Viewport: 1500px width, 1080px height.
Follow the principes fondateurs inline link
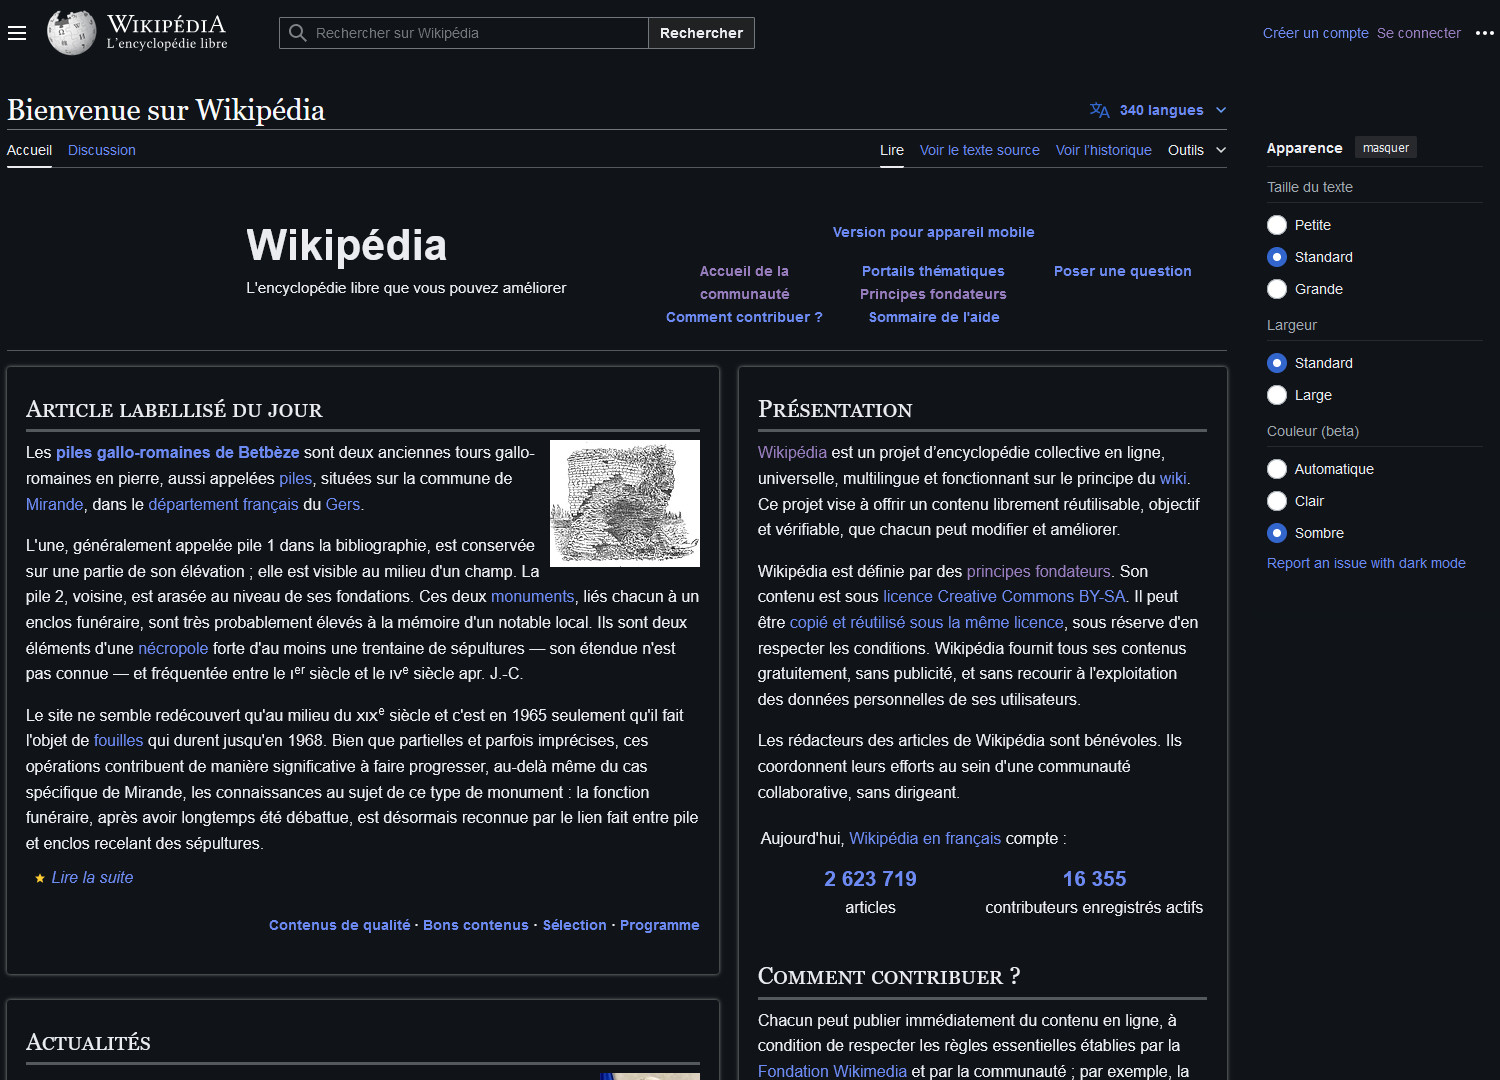click(x=1039, y=572)
